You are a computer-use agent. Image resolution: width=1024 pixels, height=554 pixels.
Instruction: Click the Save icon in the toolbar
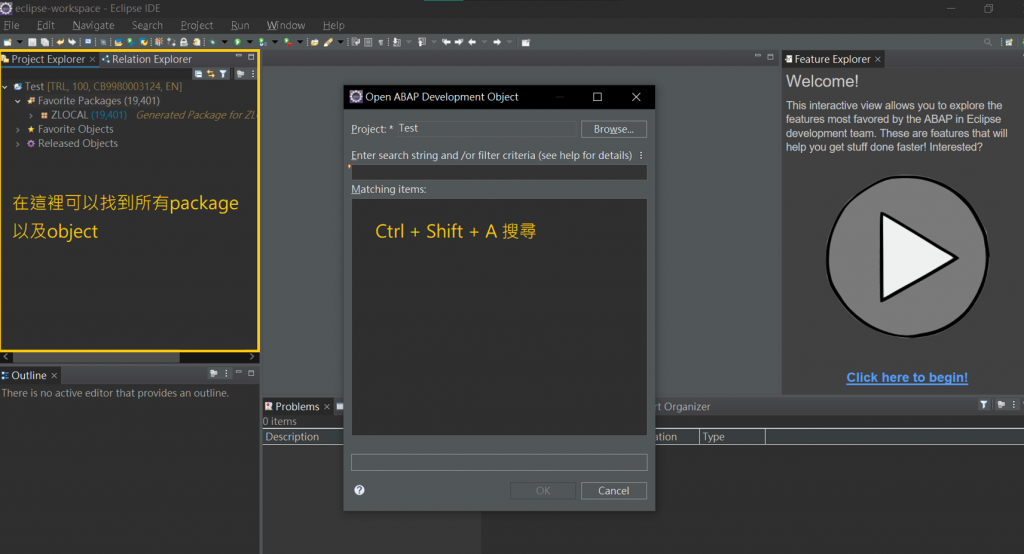click(32, 42)
